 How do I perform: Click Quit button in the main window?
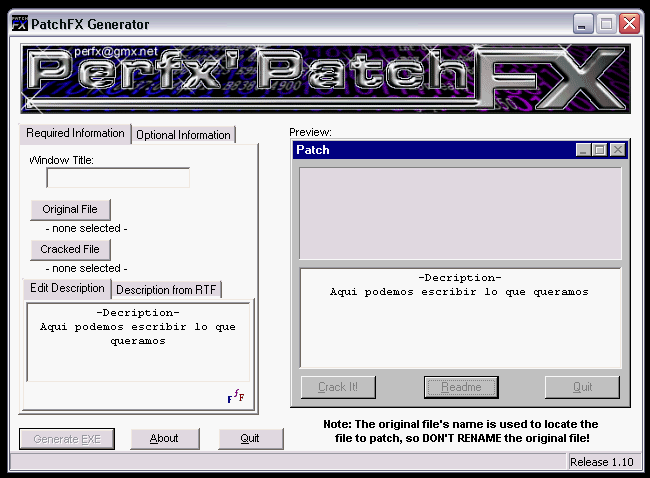pos(250,438)
